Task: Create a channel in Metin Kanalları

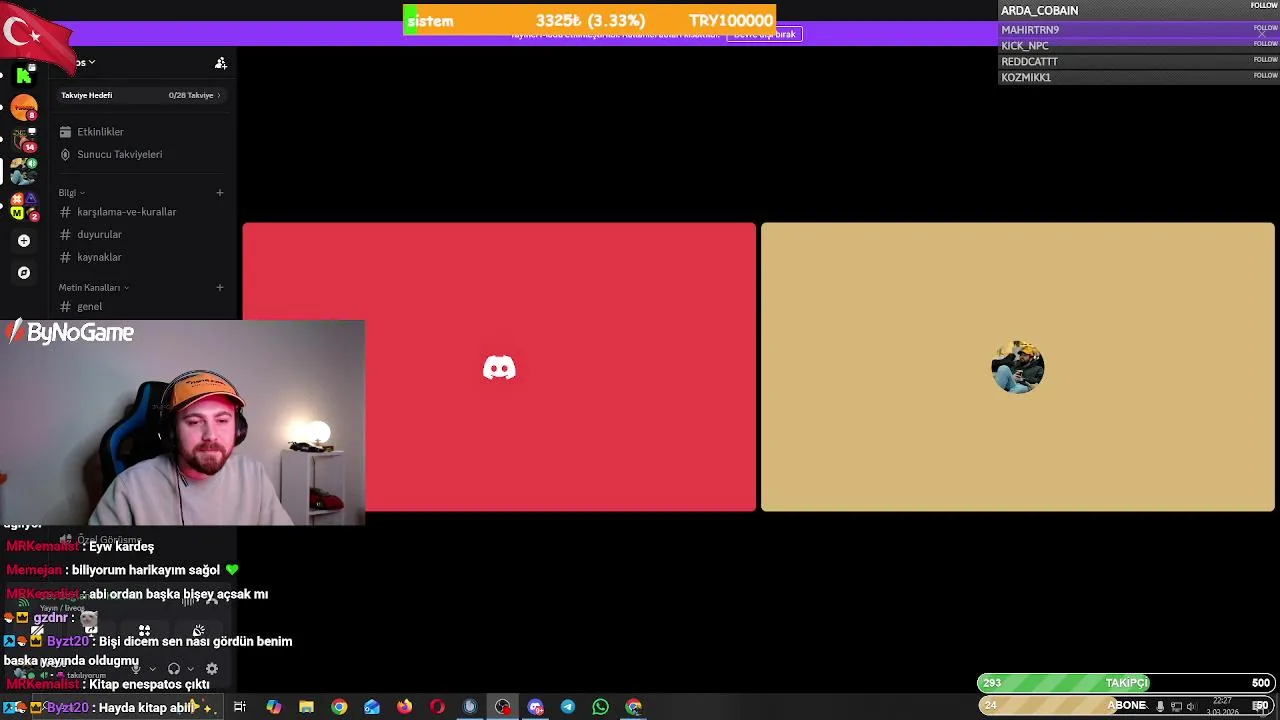Action: pyautogui.click(x=220, y=288)
